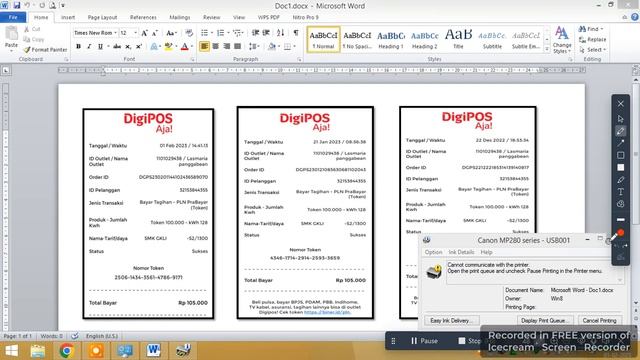Click the Sort icon in Paragraph group
This screenshot has width=640, height=360.
(280, 33)
